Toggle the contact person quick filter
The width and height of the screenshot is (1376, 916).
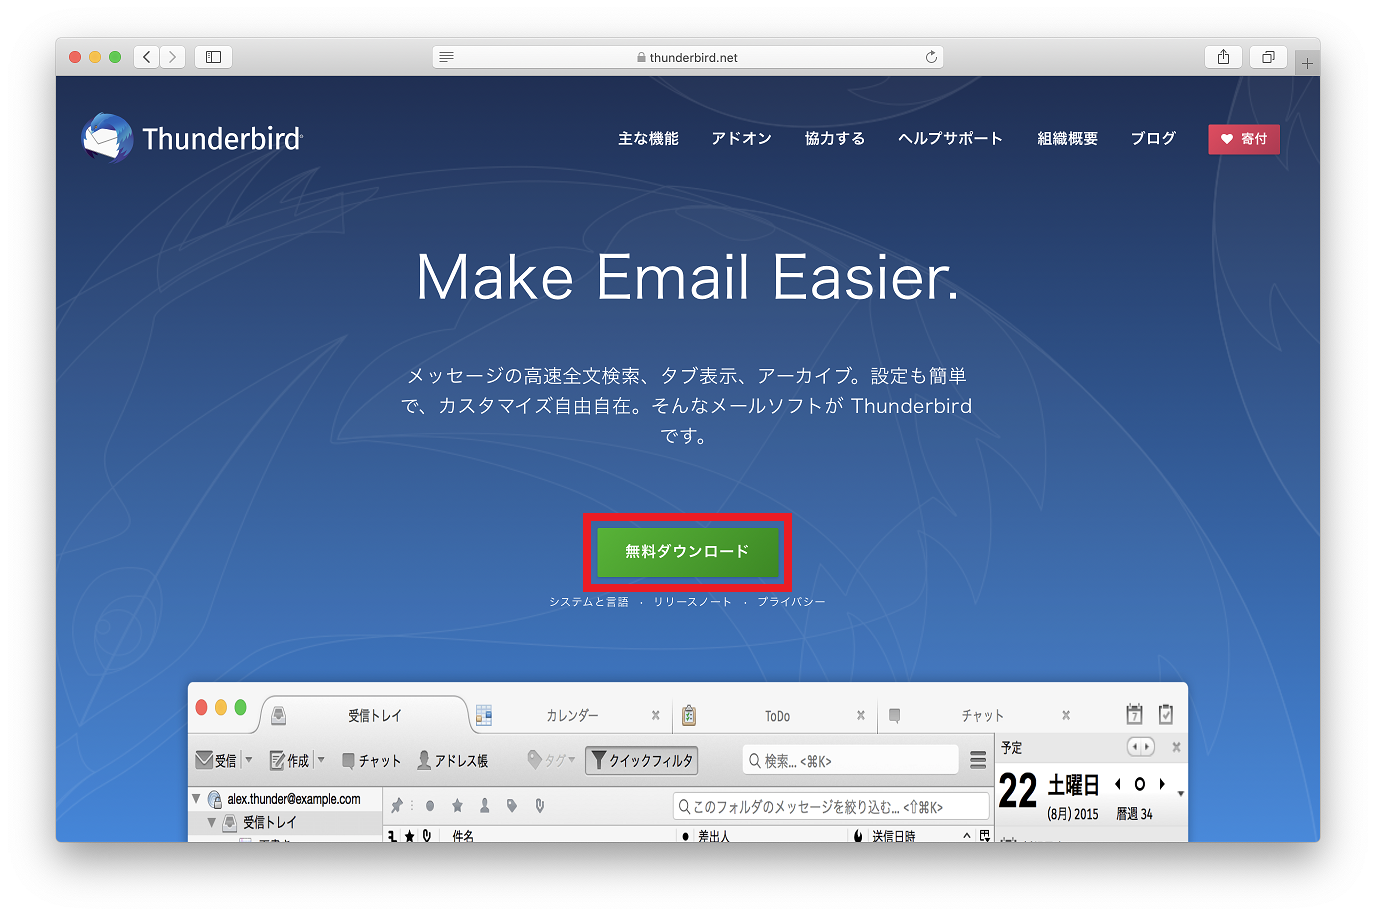tap(484, 805)
